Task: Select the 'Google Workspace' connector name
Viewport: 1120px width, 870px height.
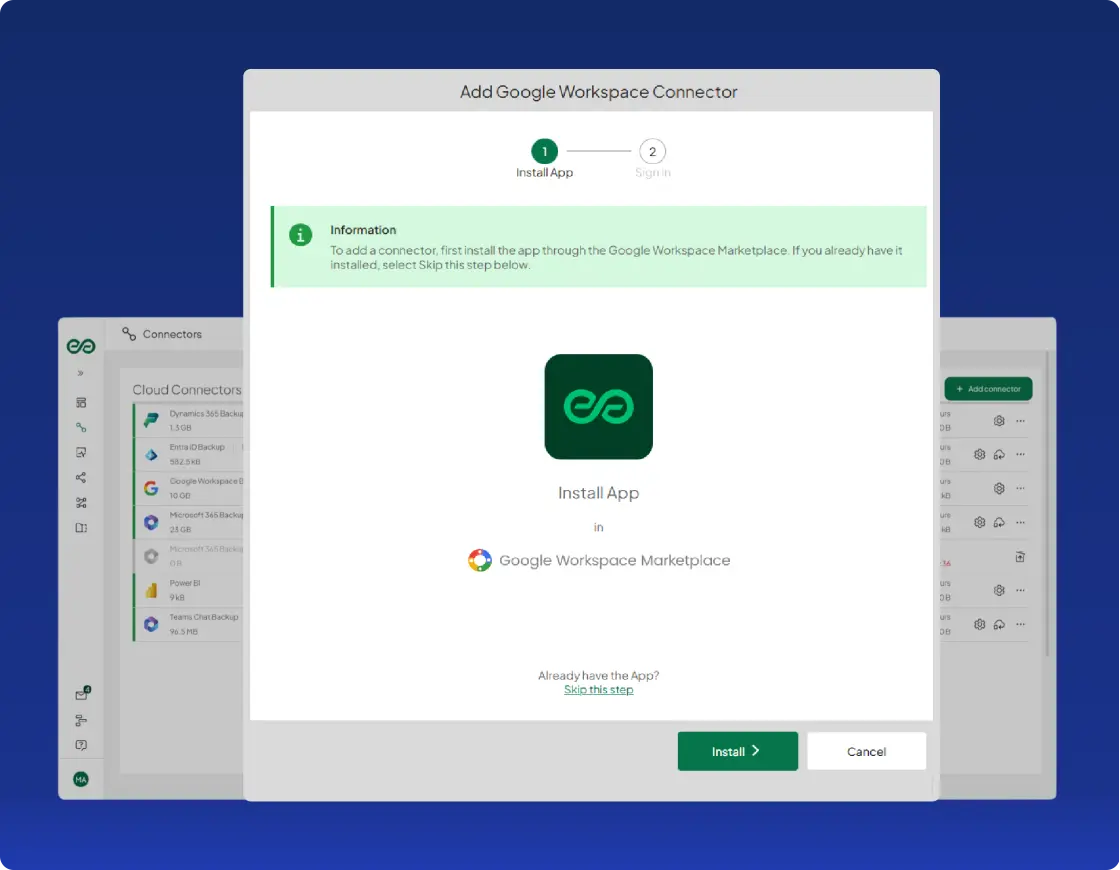Action: pos(206,481)
